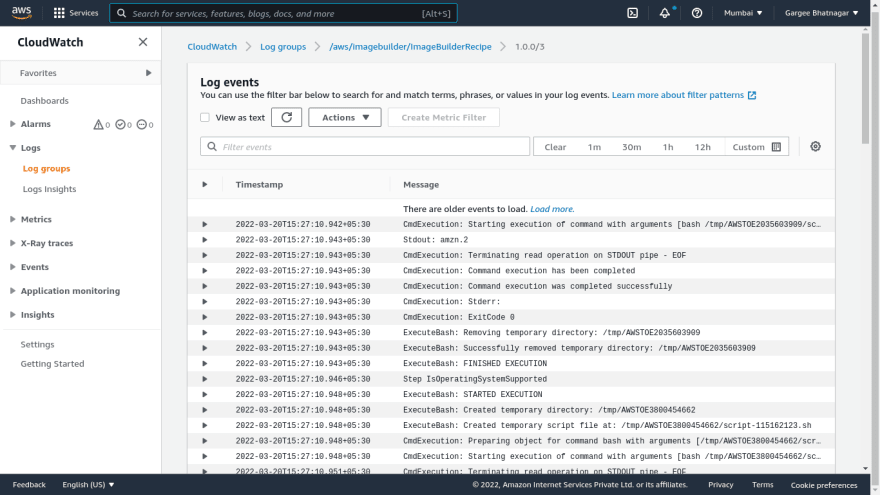Click the alarms OK checkmark count icon
Viewport: 880px width, 495px height.
120,125
